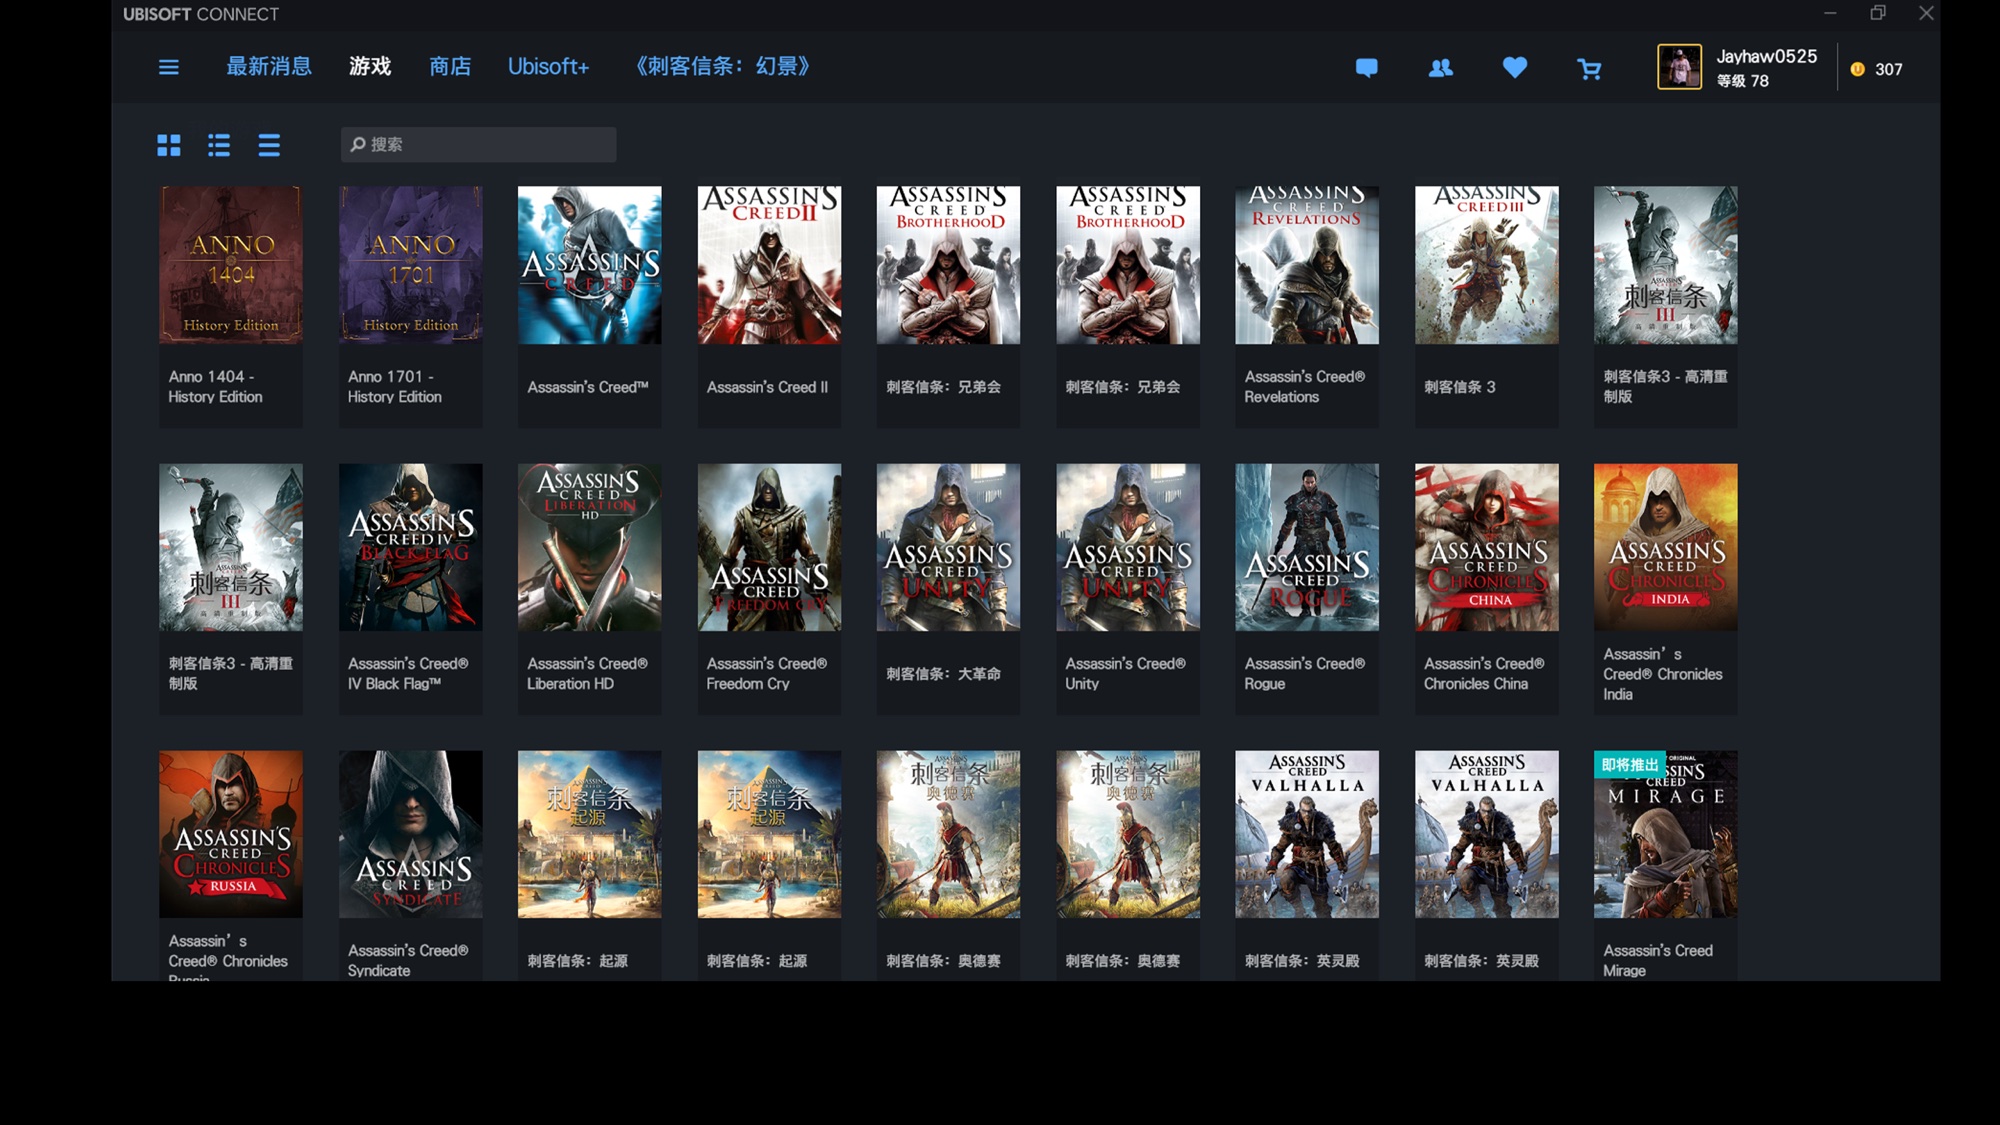Switch to compact list view
The height and width of the screenshot is (1125, 2000).
click(x=269, y=145)
